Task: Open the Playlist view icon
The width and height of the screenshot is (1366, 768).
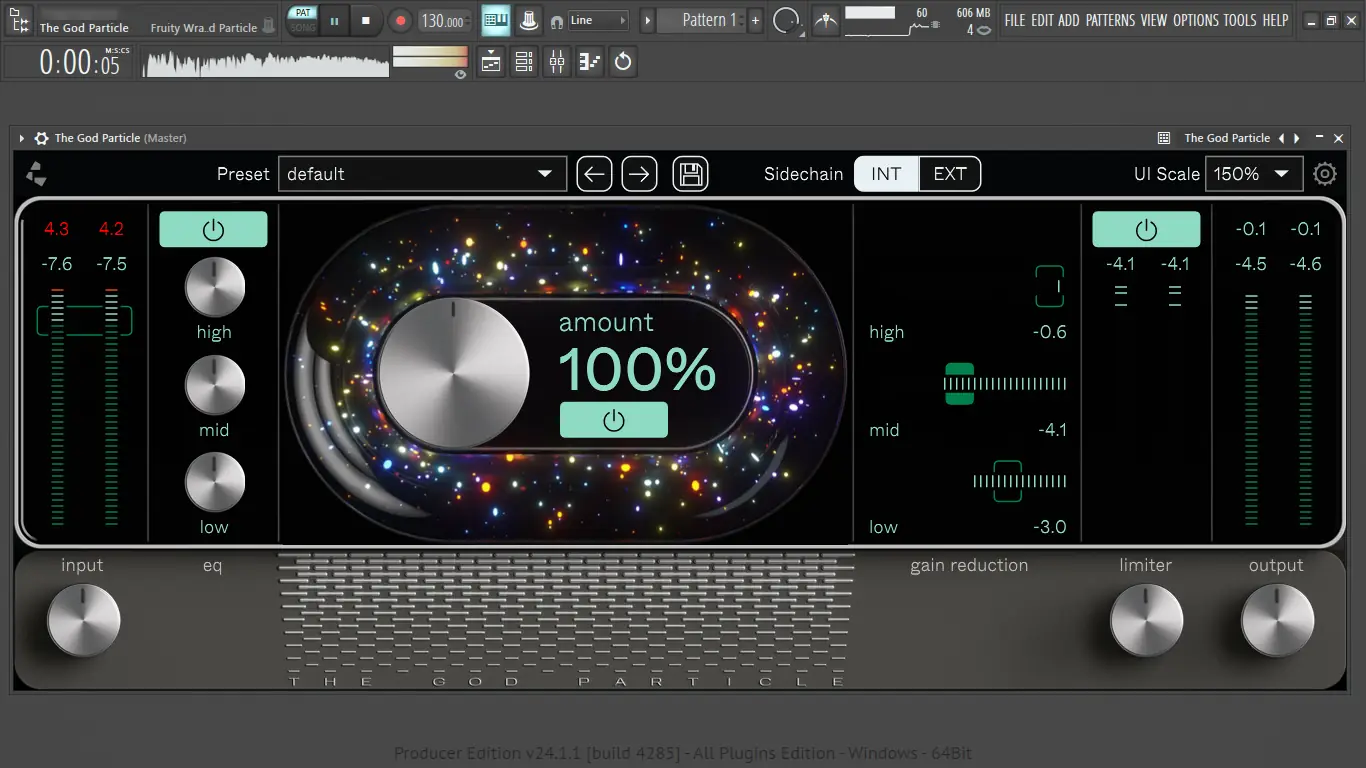Action: (x=491, y=62)
